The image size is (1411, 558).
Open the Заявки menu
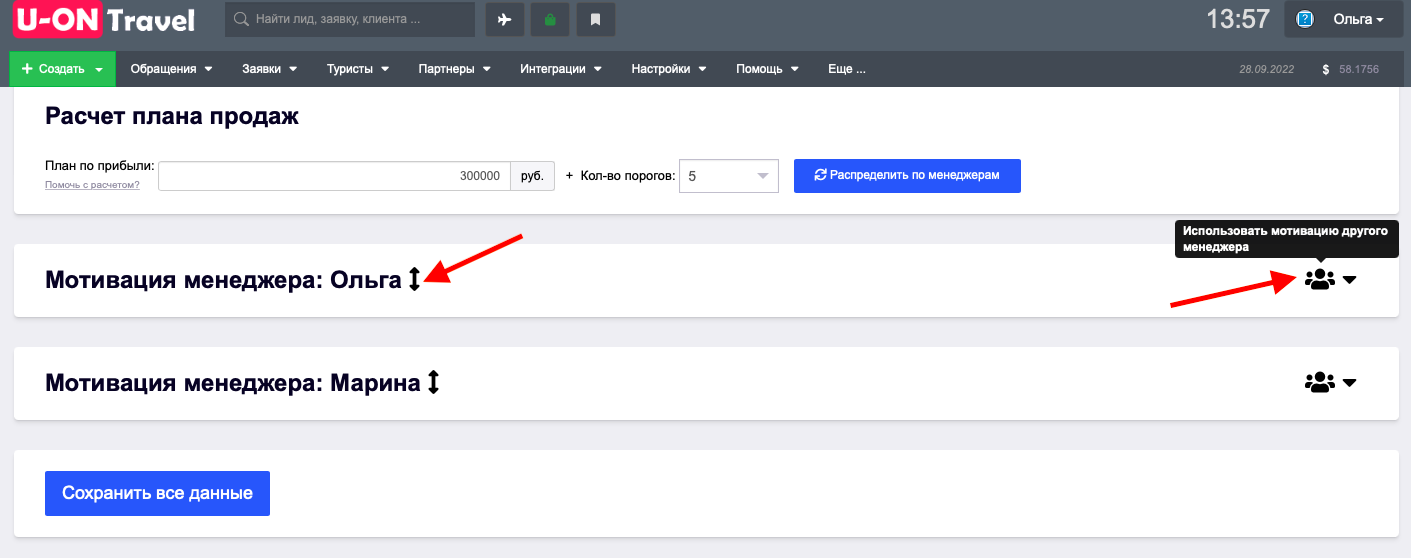270,69
